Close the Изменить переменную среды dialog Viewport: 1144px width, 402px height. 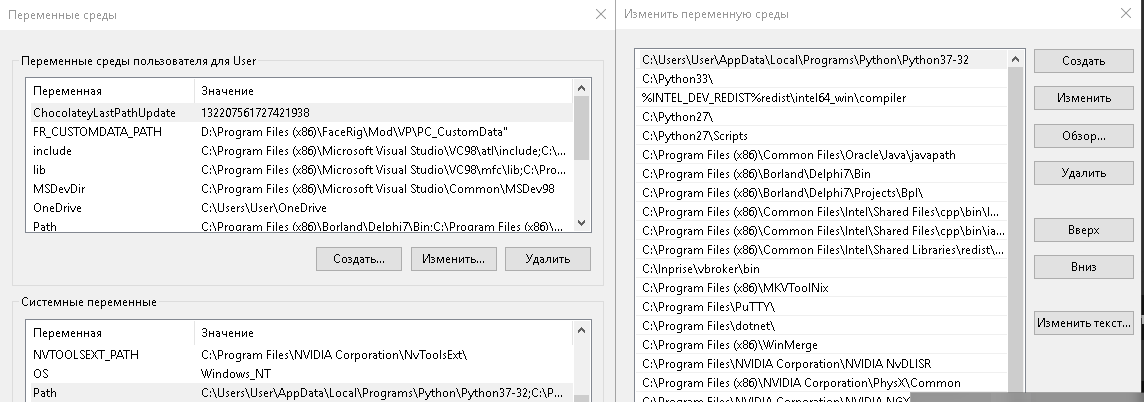click(x=1128, y=14)
